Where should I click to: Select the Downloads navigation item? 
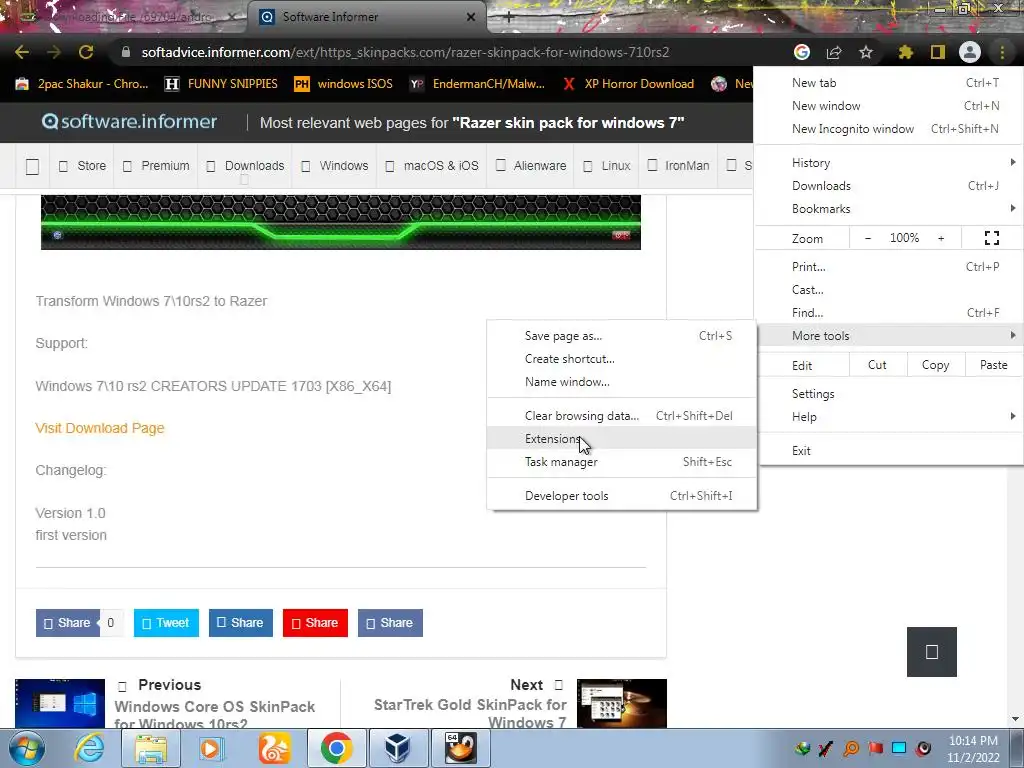246,166
